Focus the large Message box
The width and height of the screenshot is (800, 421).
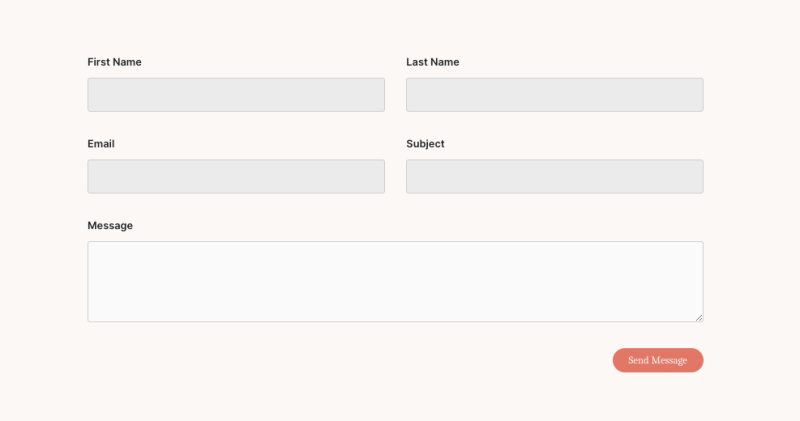click(395, 281)
